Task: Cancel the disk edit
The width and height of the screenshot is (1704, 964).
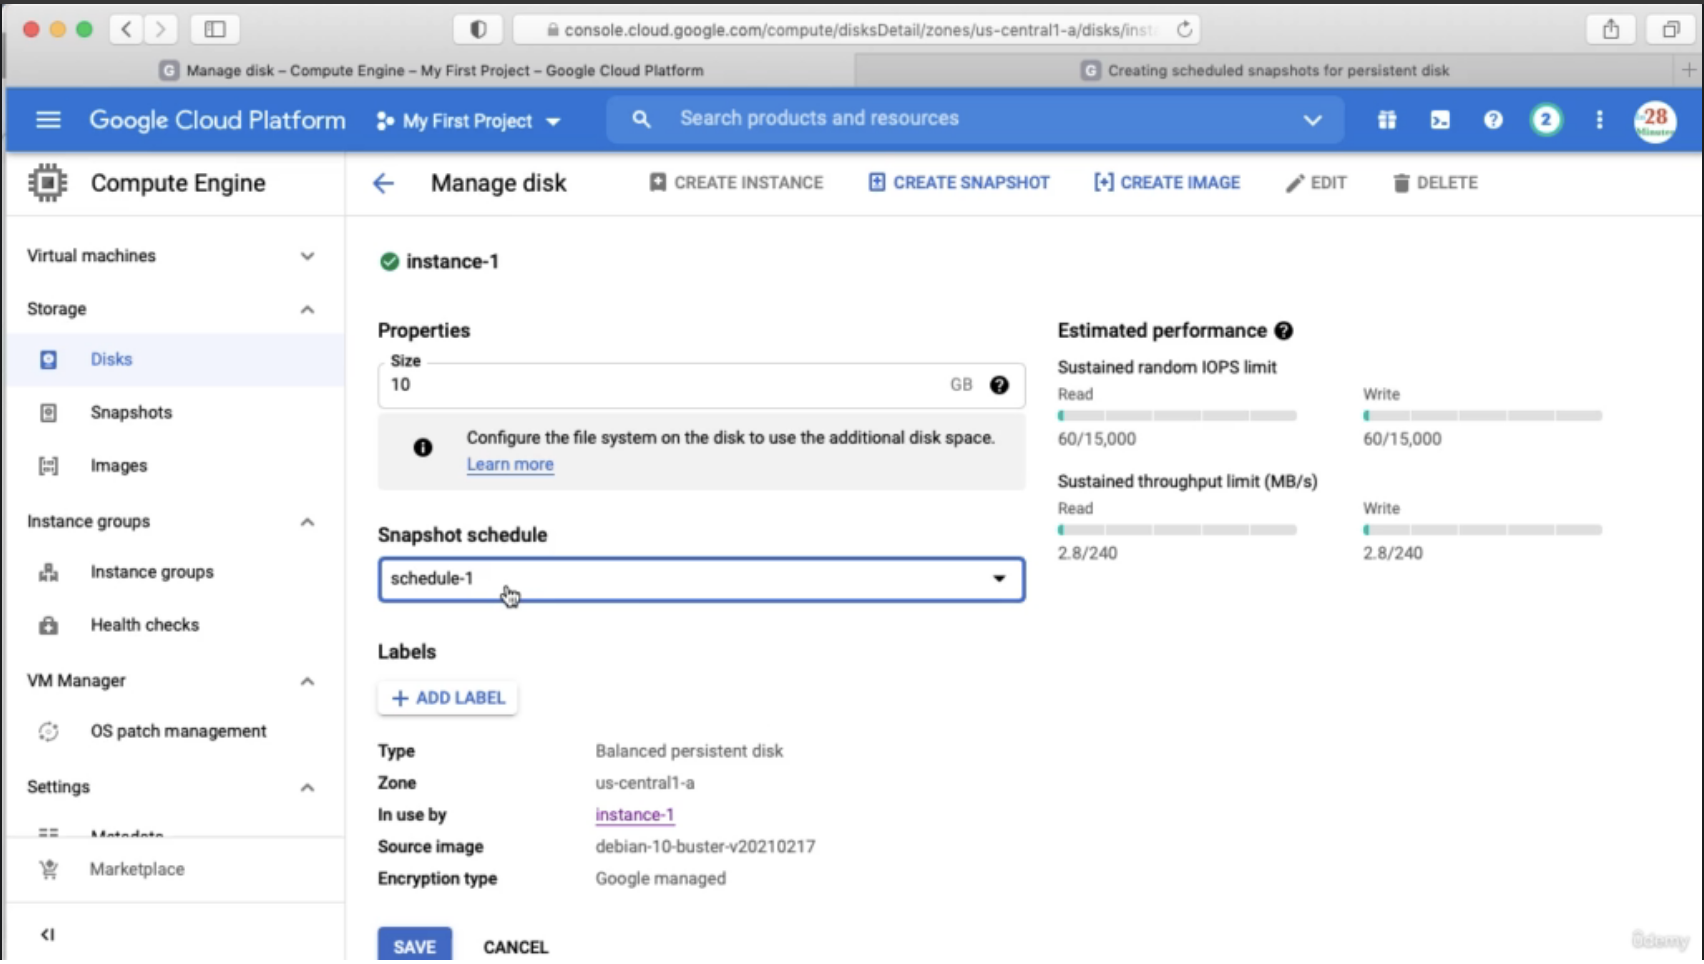Action: [516, 947]
